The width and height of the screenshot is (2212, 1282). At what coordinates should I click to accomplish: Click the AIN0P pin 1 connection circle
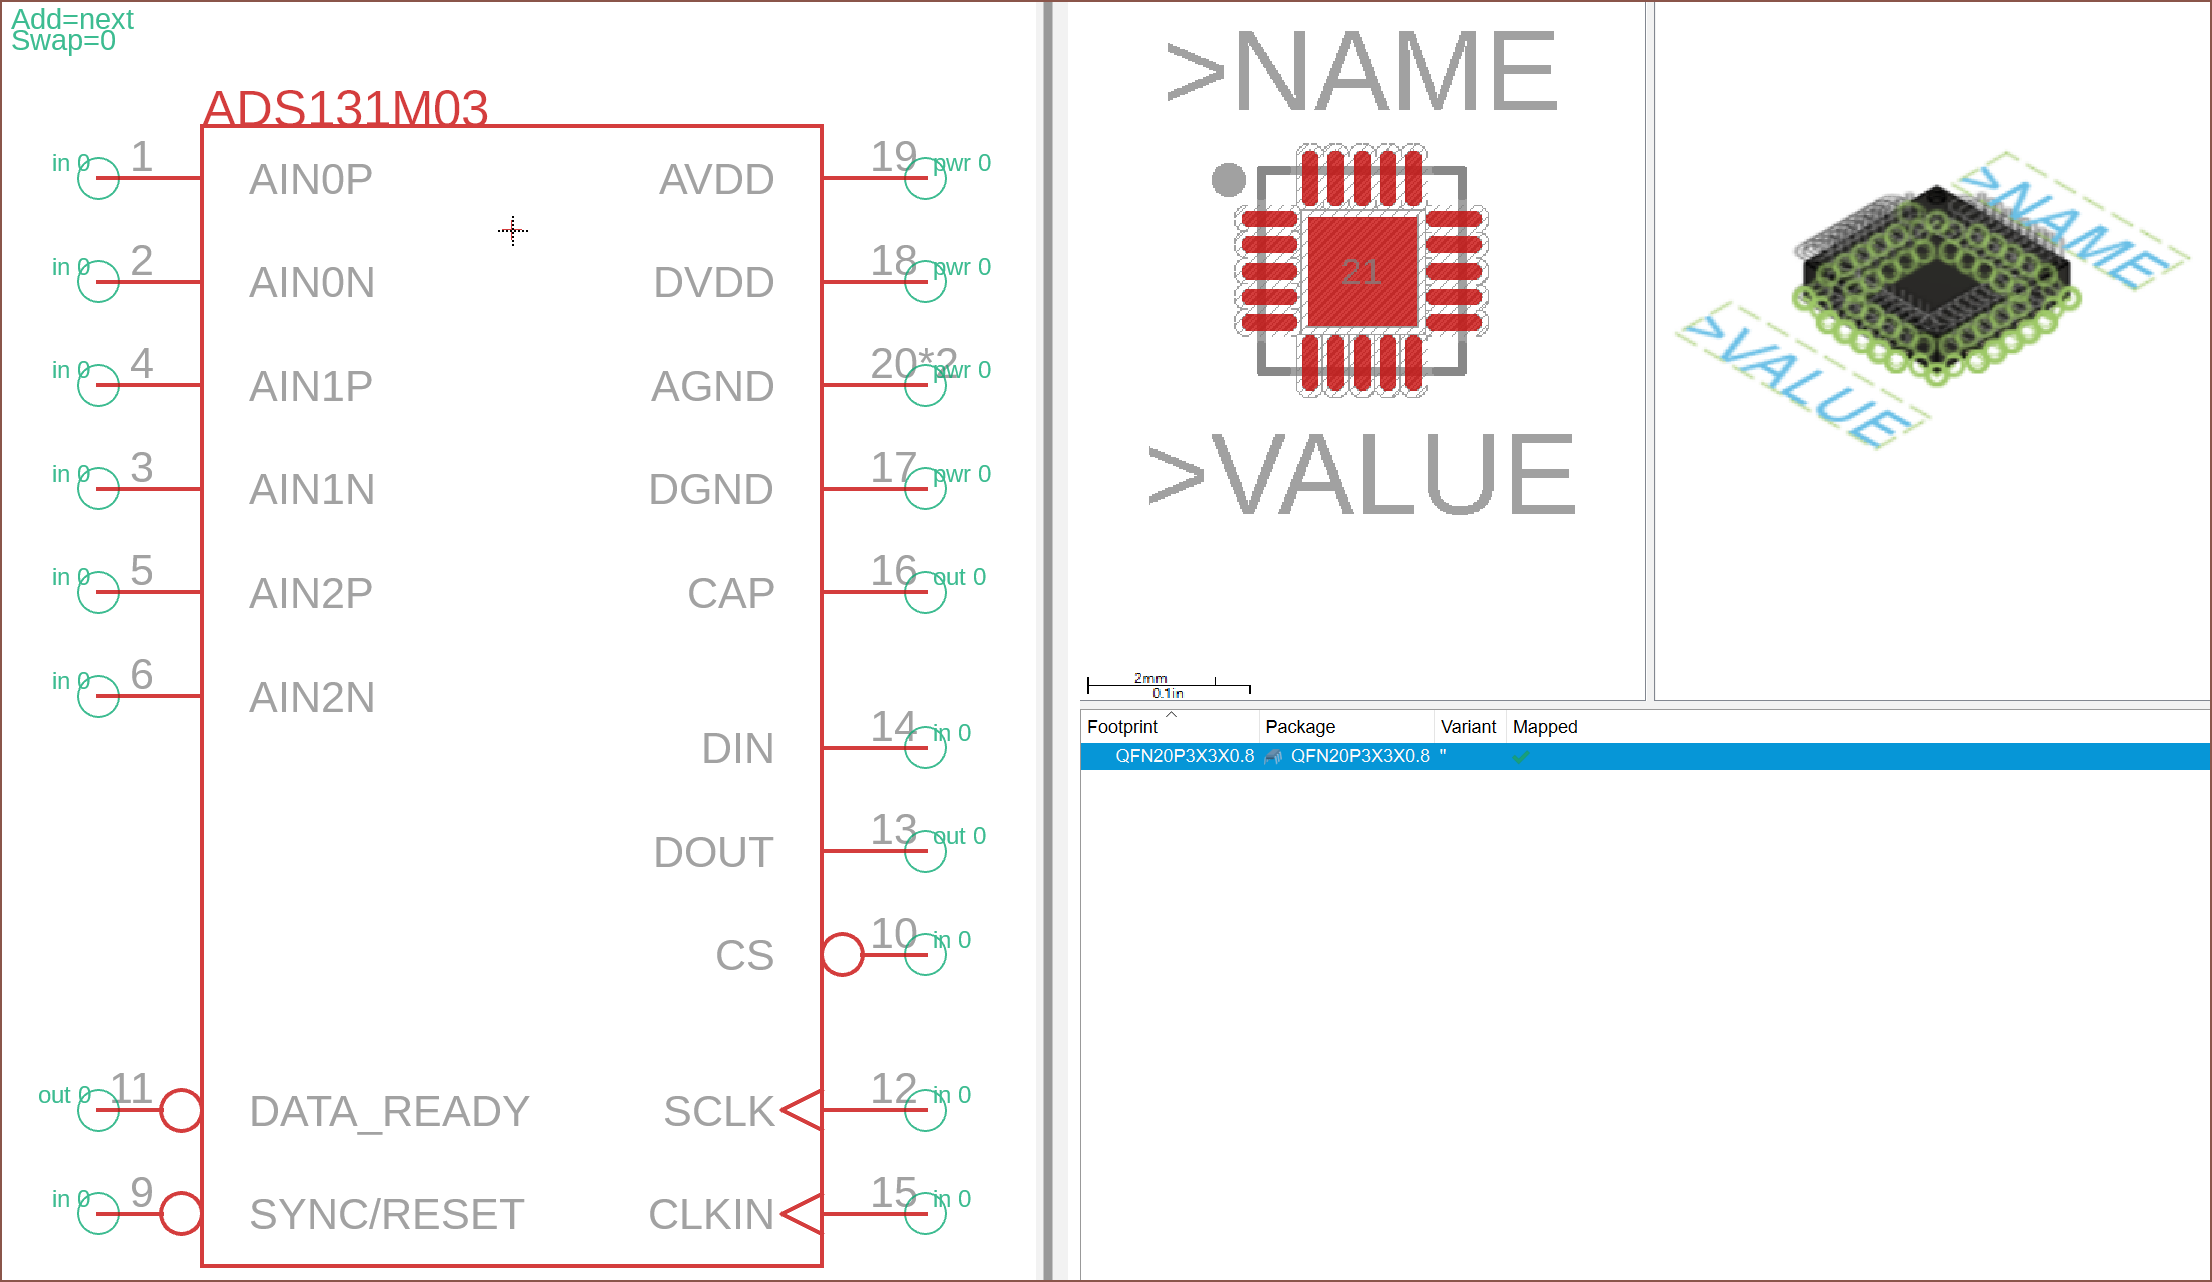[x=98, y=179]
